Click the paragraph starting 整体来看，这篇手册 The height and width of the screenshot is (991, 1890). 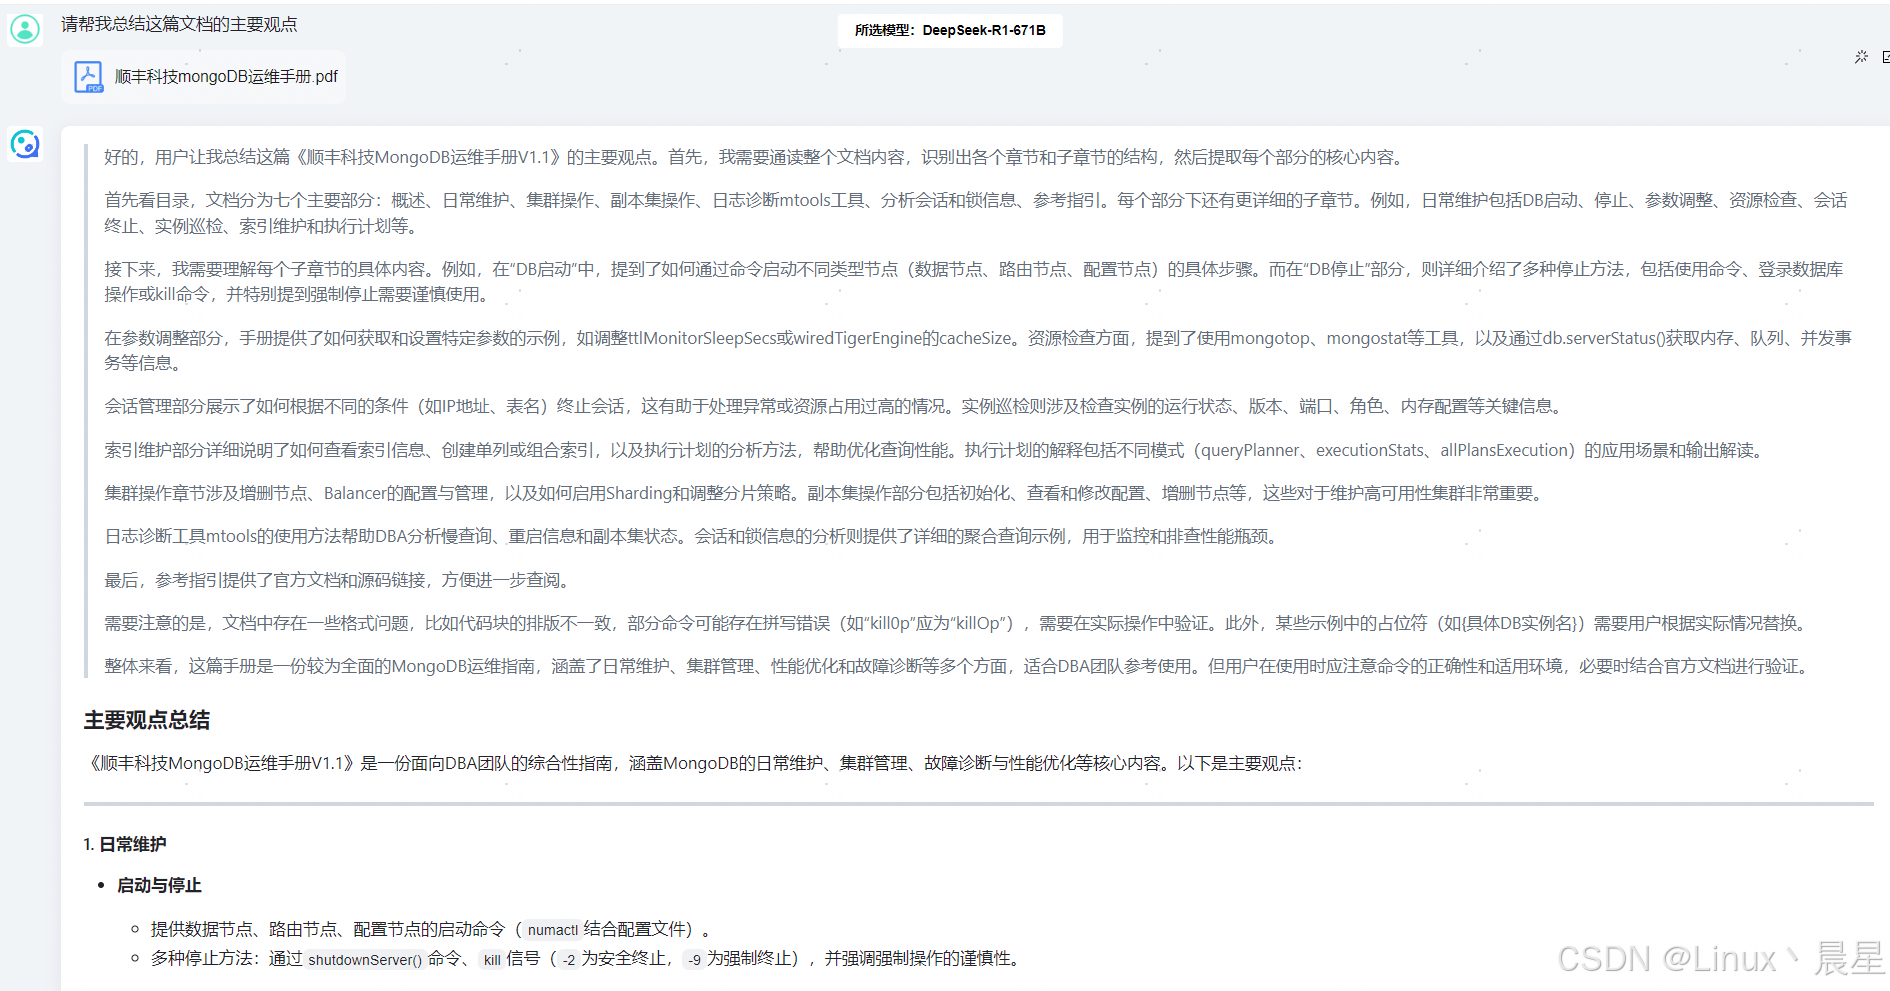959,666
